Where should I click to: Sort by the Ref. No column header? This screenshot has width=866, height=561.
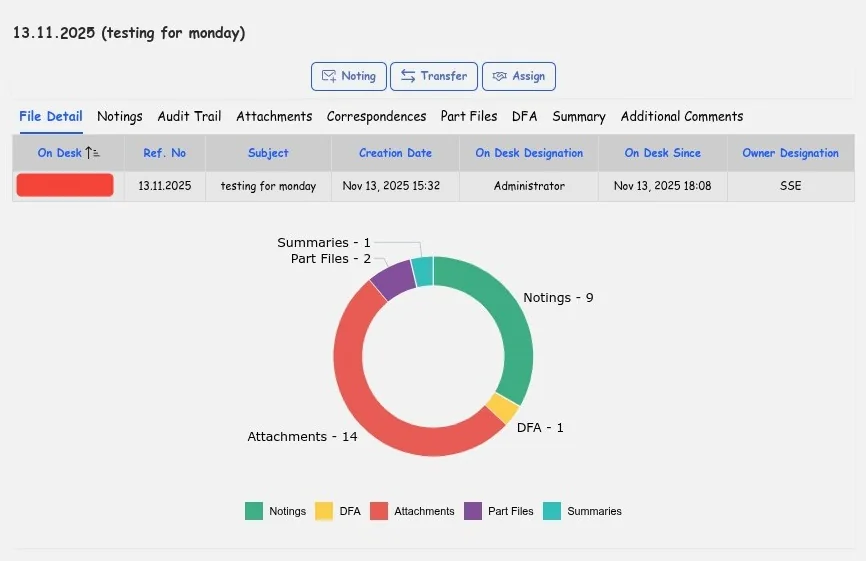[x=165, y=153]
